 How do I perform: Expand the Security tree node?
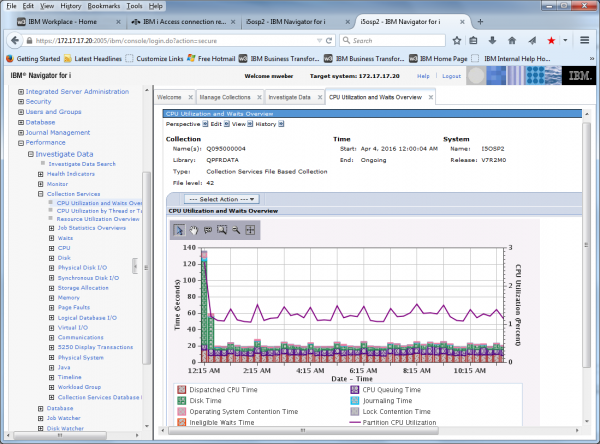point(21,102)
